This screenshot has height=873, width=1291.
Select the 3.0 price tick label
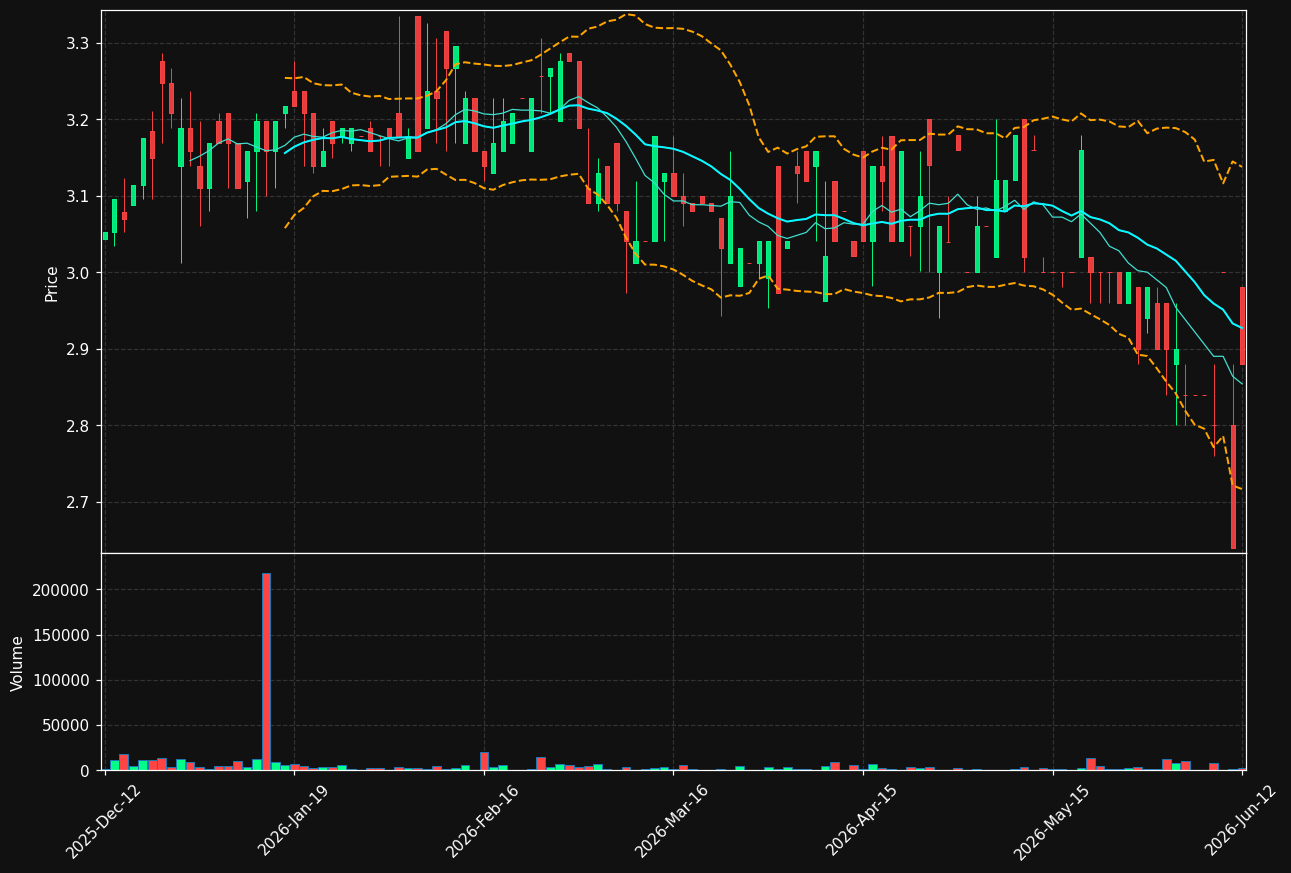pos(77,273)
